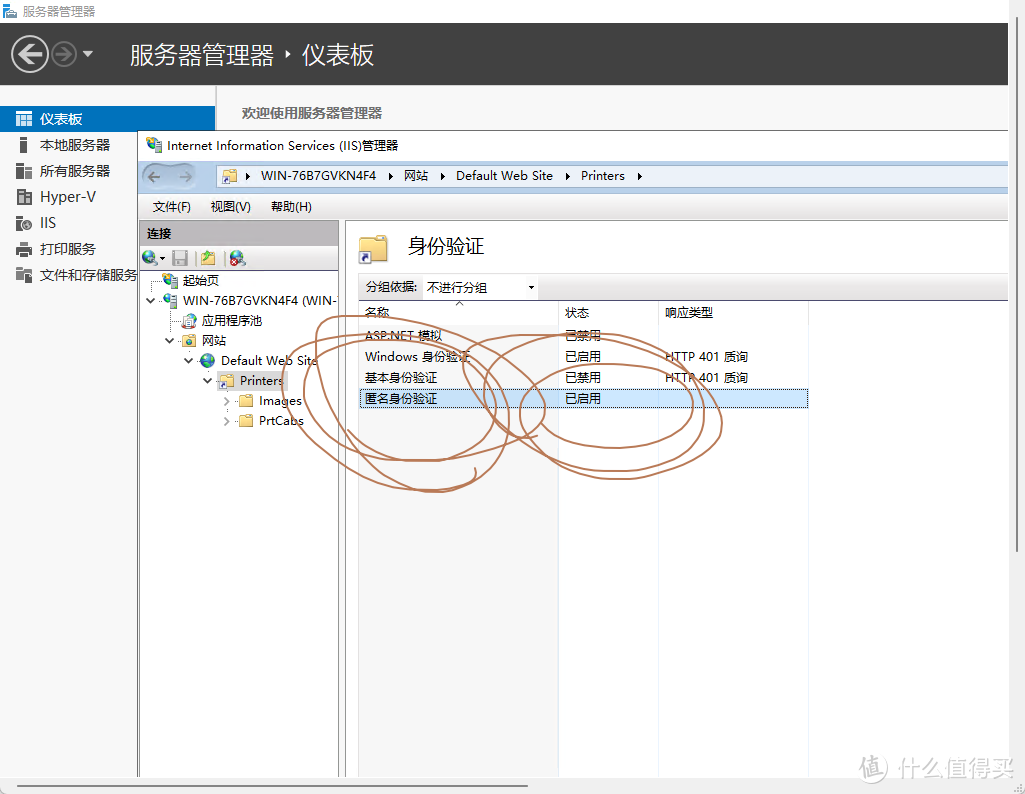Open the 视图(V) menu
The height and width of the screenshot is (794, 1025).
(230, 206)
